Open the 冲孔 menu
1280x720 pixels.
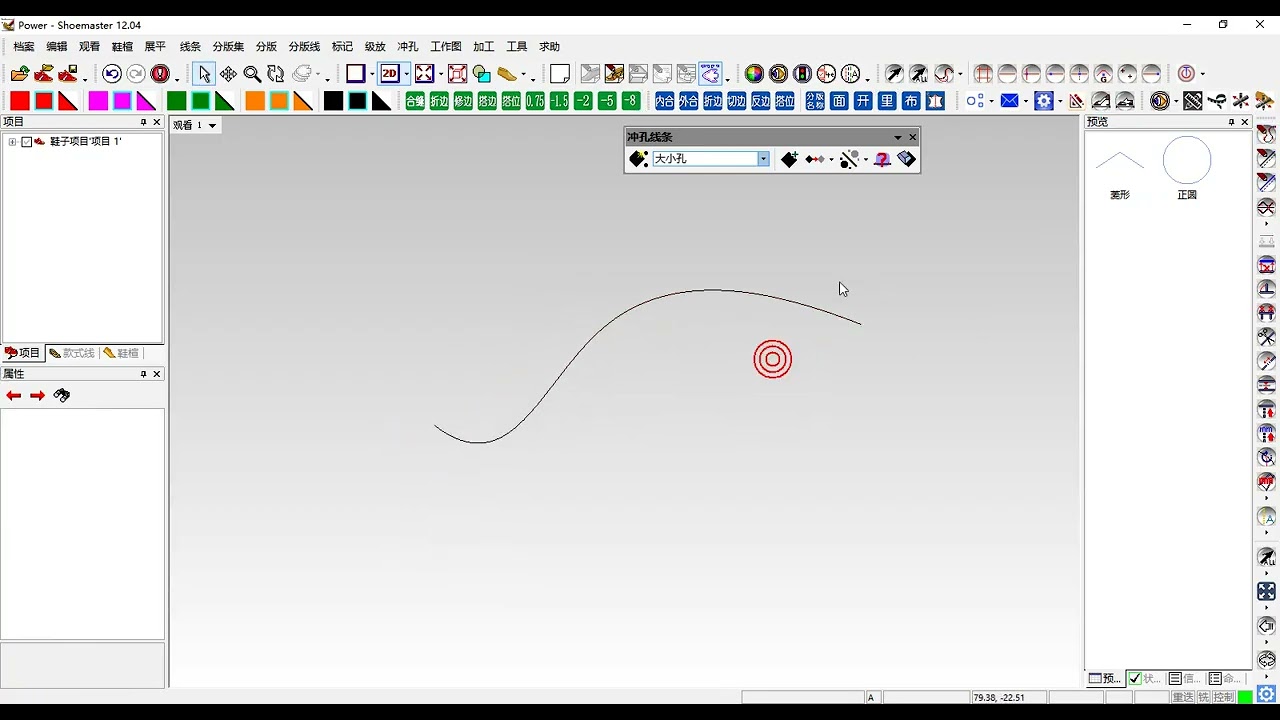pos(408,47)
